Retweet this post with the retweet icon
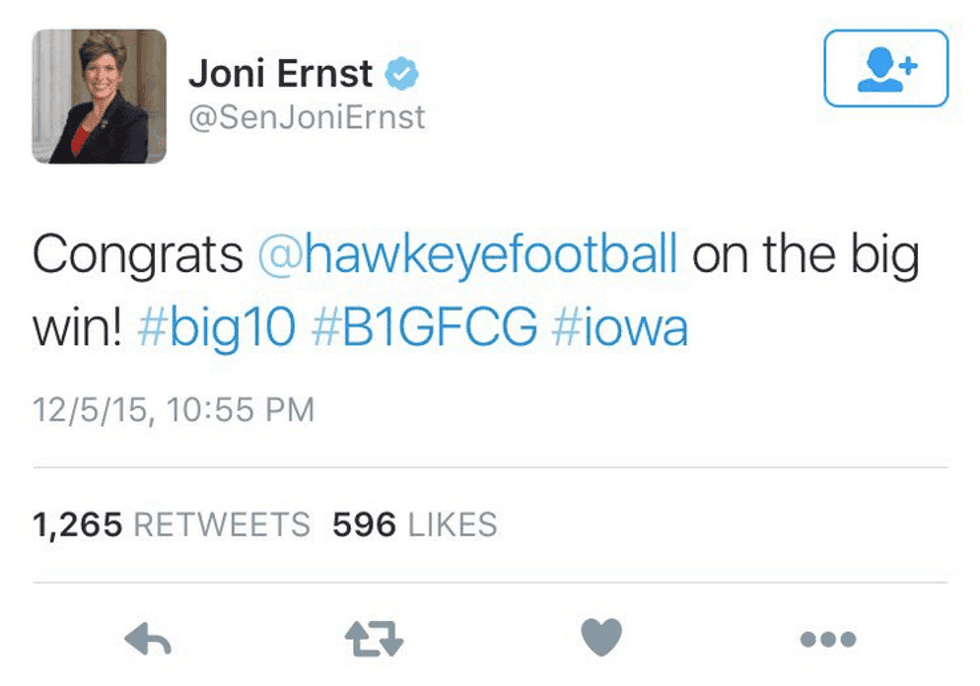 373,637
